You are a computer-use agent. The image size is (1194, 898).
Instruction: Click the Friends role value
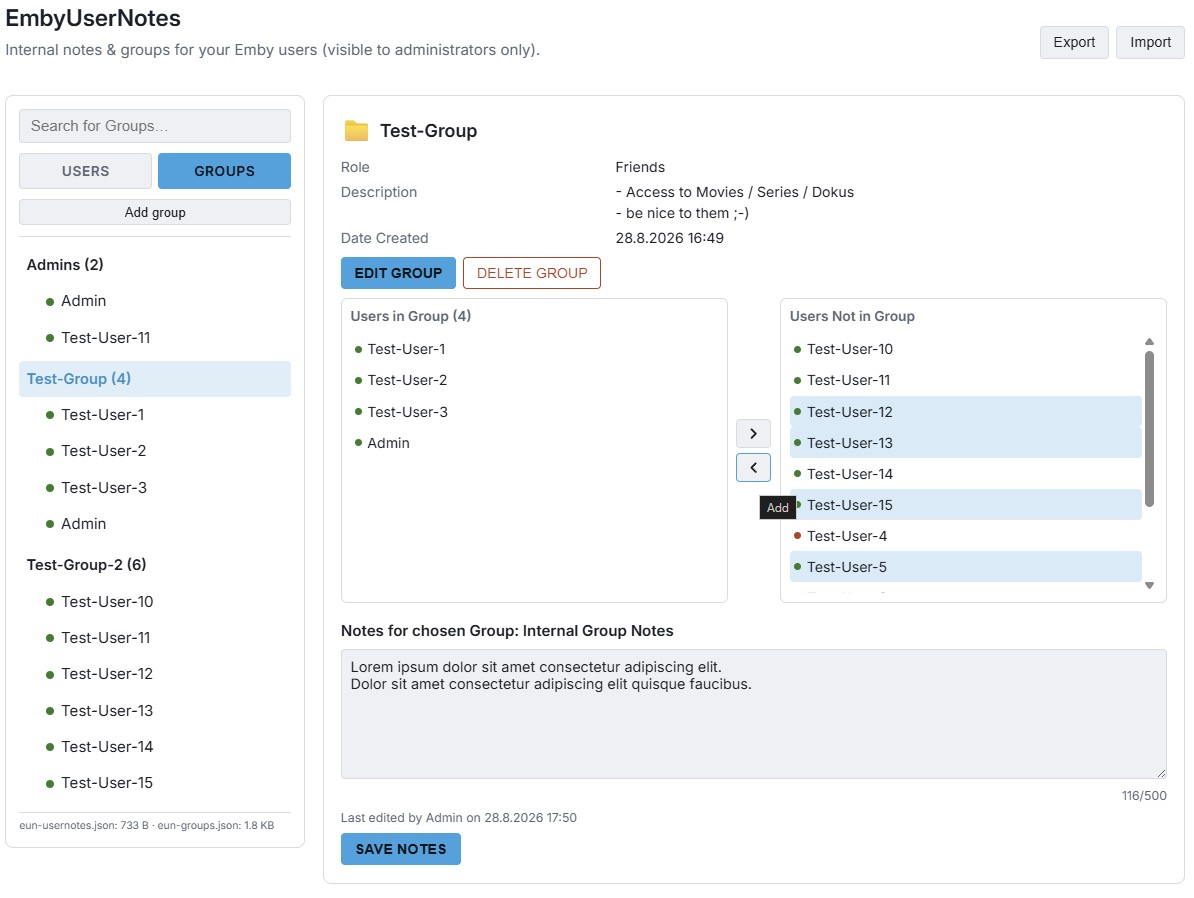tap(640, 168)
